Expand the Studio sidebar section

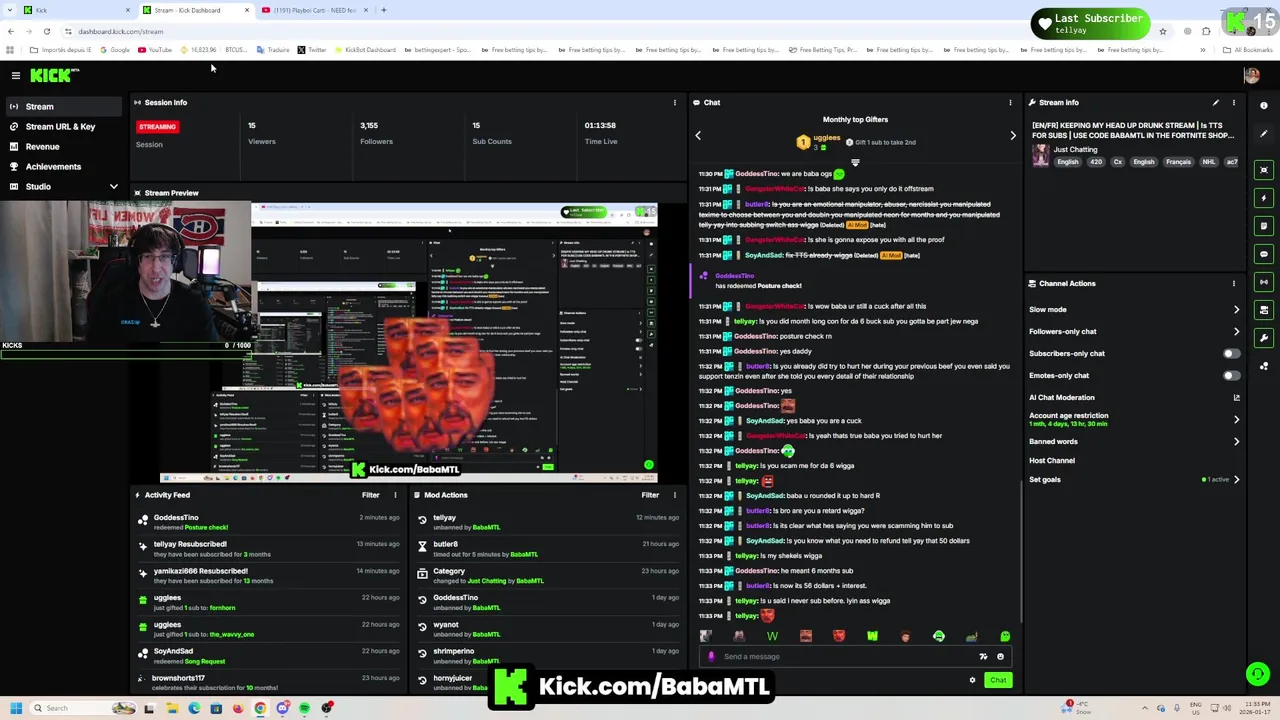[x=113, y=187]
